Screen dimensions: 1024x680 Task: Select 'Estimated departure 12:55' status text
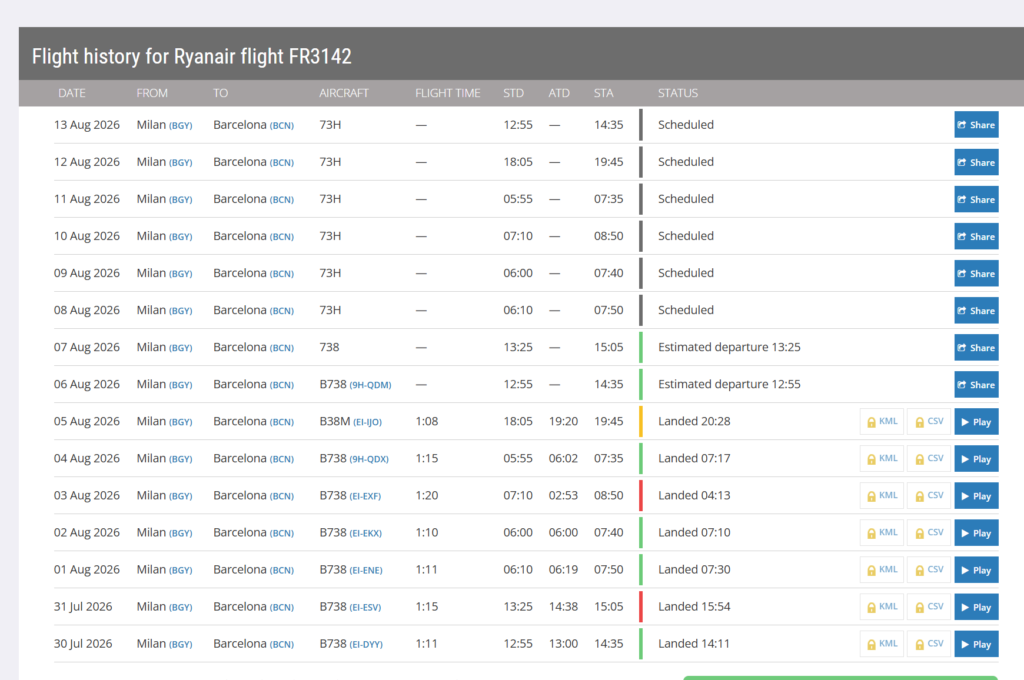click(x=729, y=384)
